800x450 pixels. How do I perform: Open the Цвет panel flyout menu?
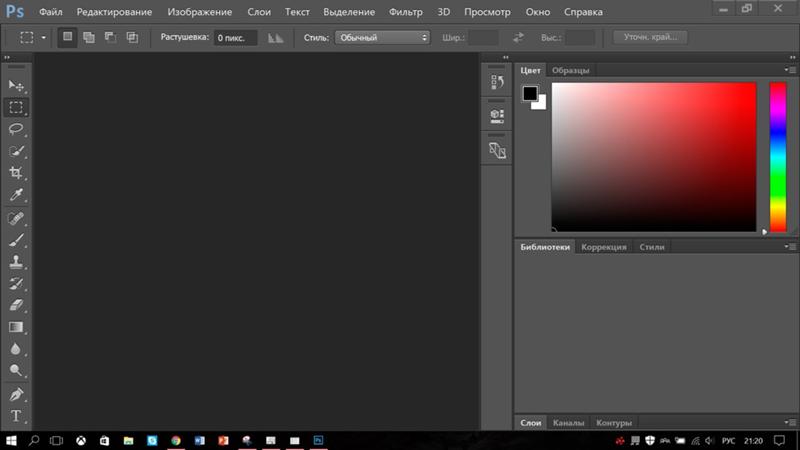pyautogui.click(x=790, y=70)
